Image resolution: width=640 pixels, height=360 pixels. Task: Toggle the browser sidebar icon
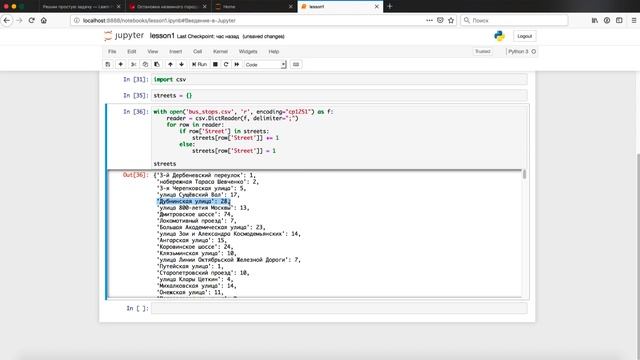pyautogui.click(x=619, y=20)
